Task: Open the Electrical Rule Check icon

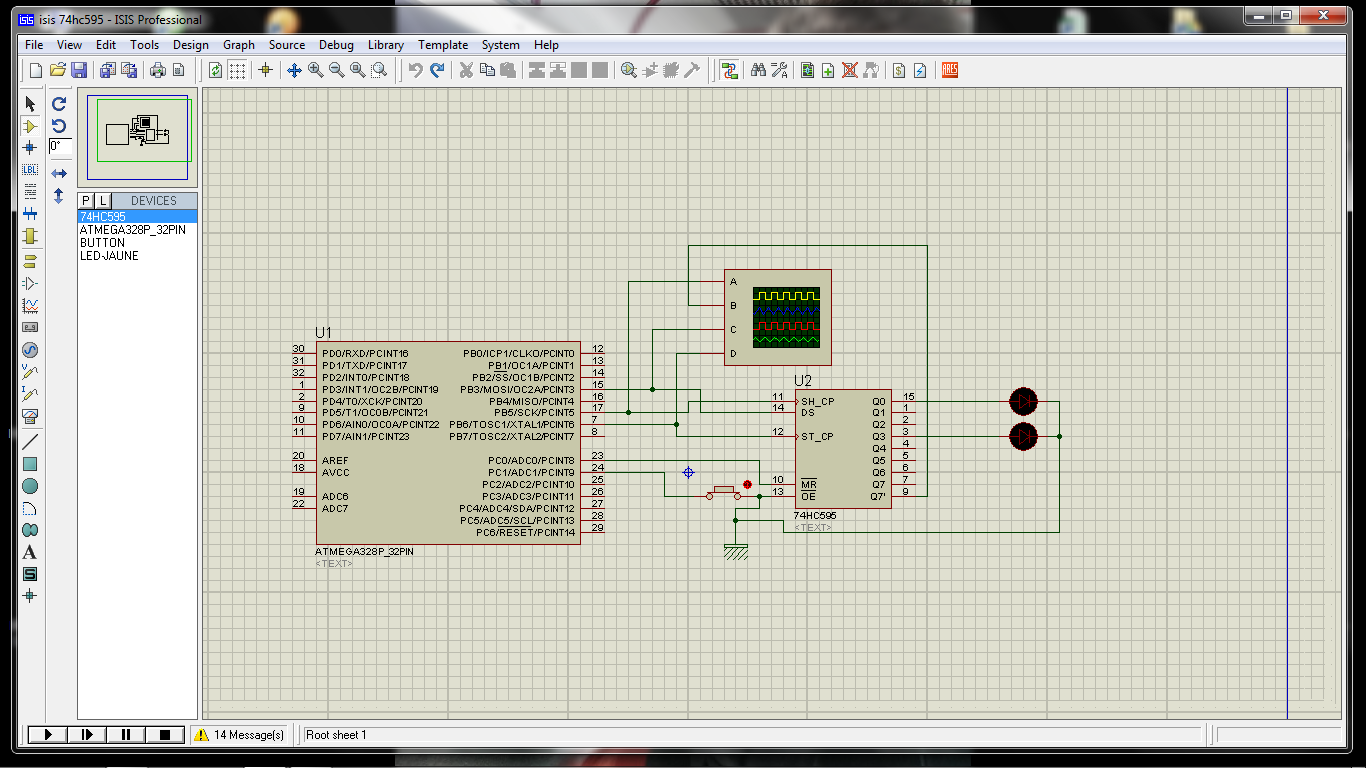Action: [x=919, y=70]
